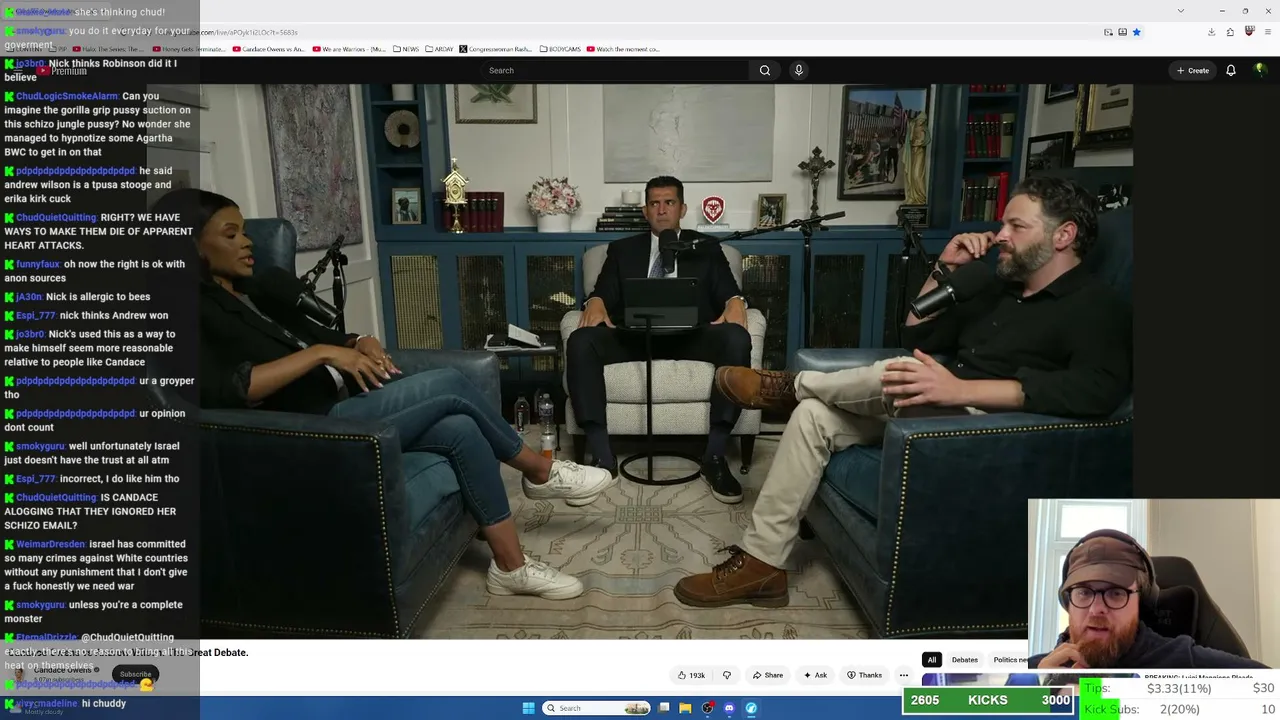This screenshot has width=1280, height=720.
Task: Click username ChudLogicSmokeAlarm in chat
Action: coord(66,96)
